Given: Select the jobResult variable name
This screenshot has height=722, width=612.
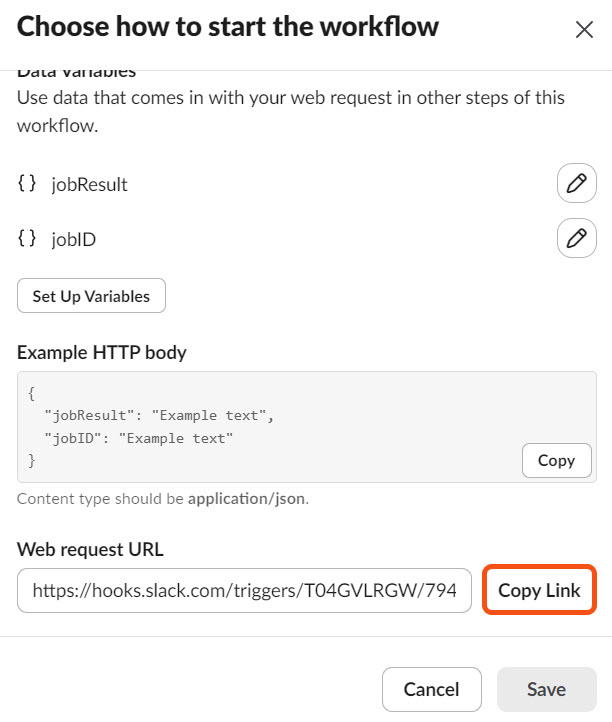Looking at the screenshot, I should [x=89, y=185].
